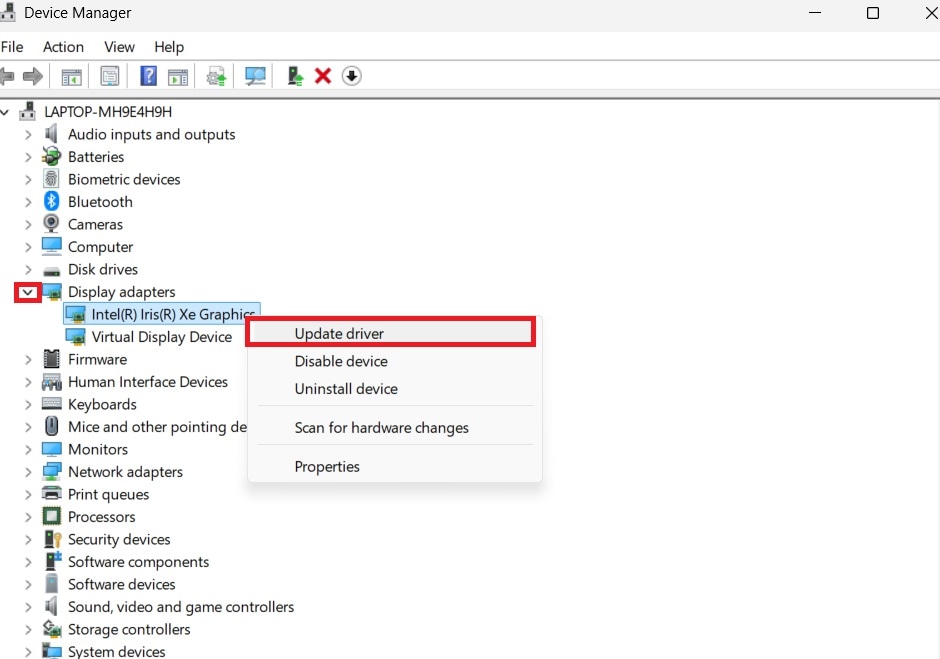Click the Batteries category icon
Image resolution: width=940 pixels, height=659 pixels.
point(52,157)
